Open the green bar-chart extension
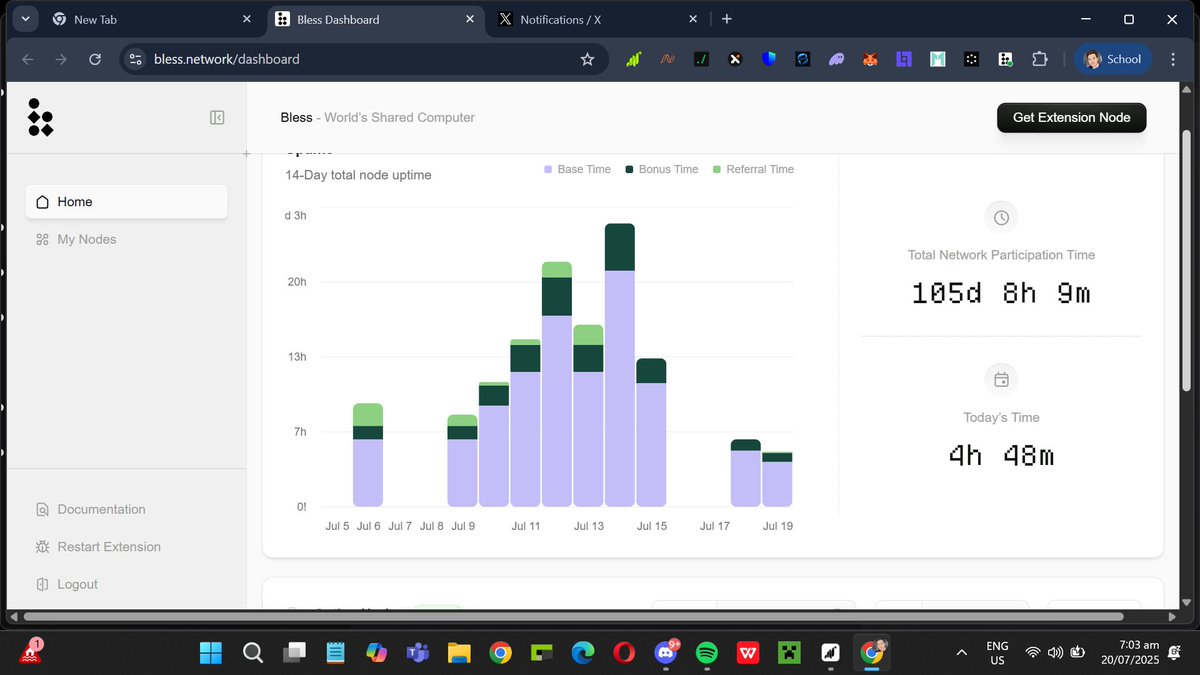1200x675 pixels. pos(633,59)
